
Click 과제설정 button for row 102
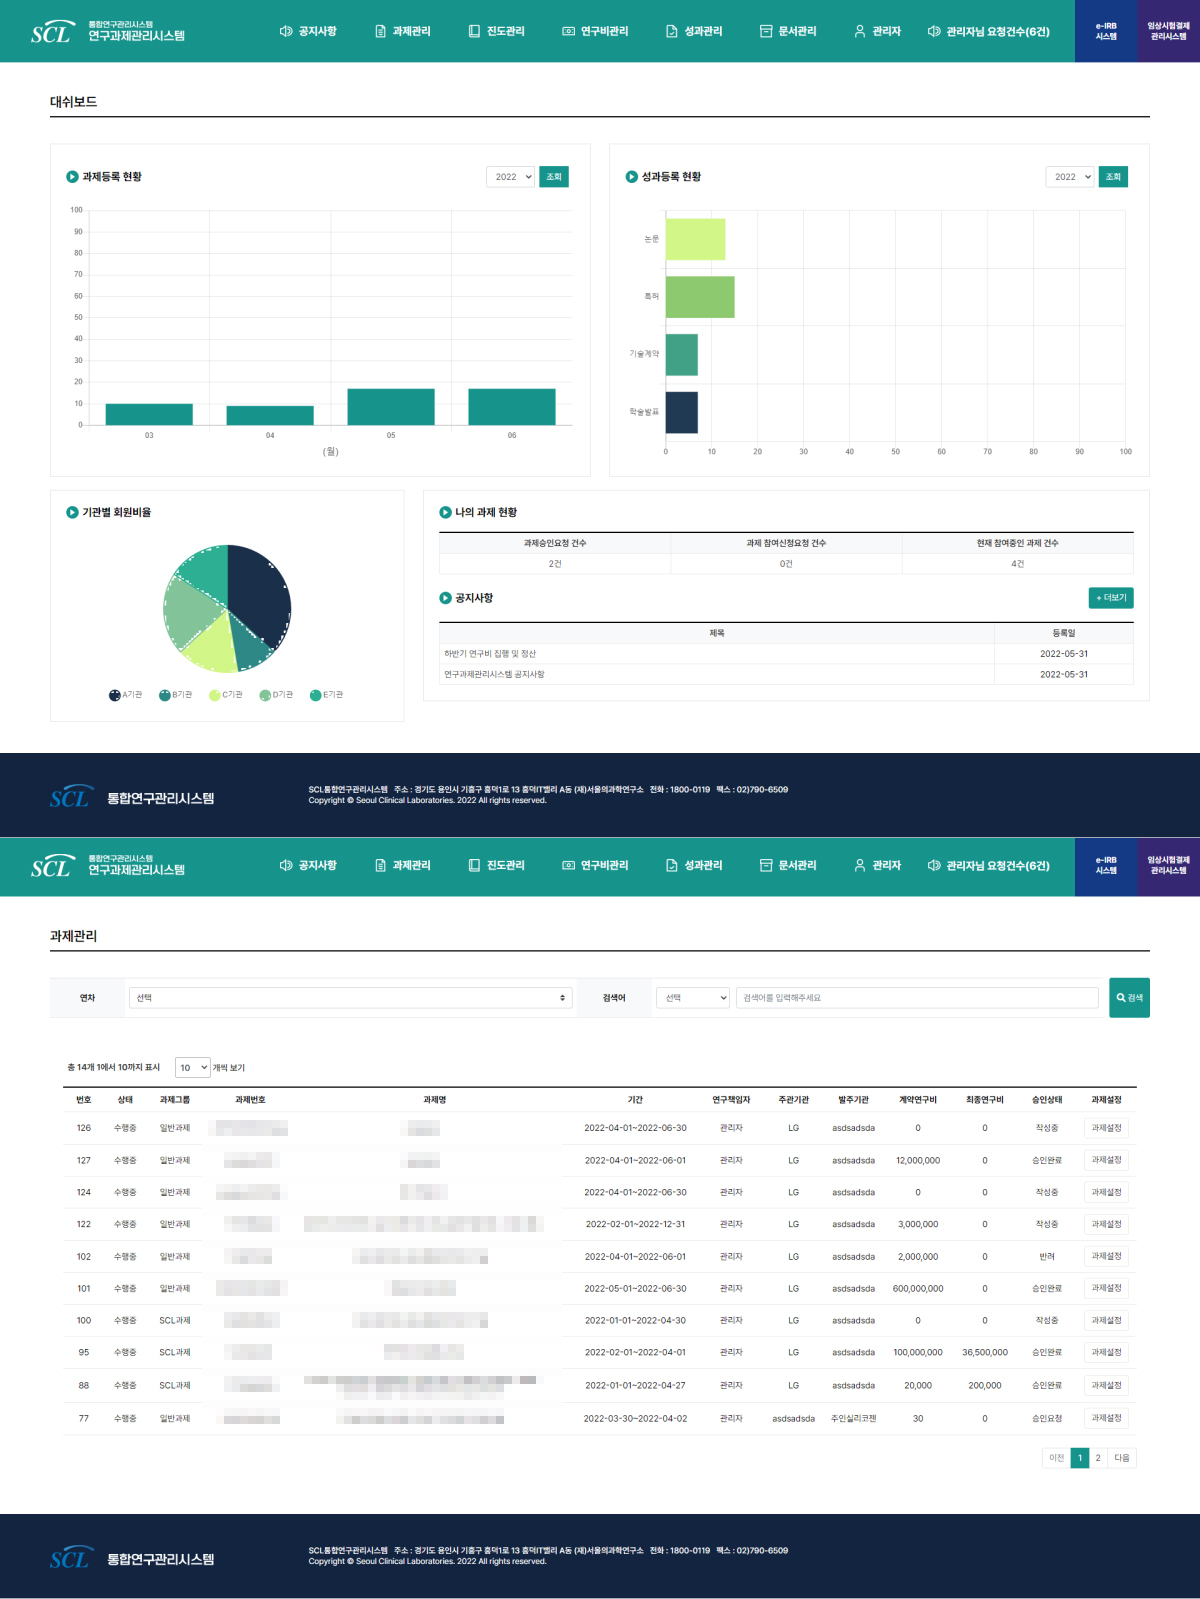point(1106,1256)
